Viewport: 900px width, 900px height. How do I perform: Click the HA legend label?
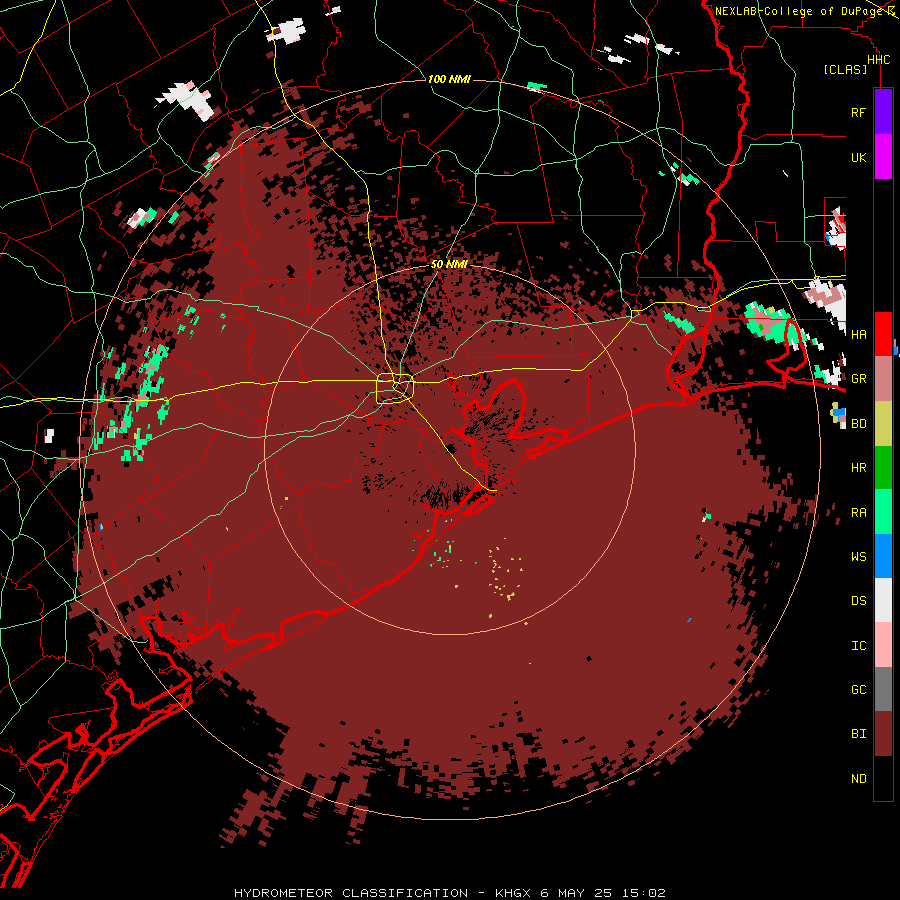[859, 334]
